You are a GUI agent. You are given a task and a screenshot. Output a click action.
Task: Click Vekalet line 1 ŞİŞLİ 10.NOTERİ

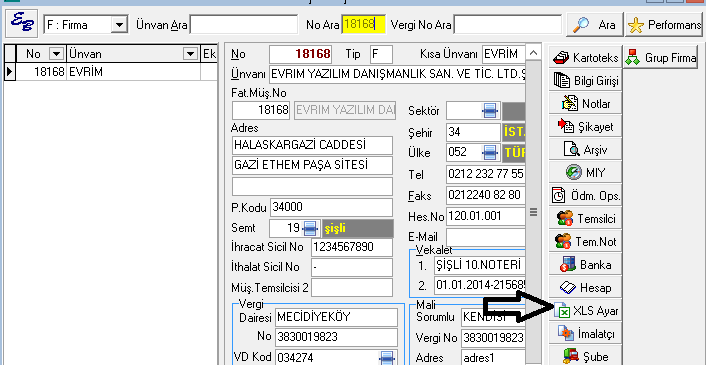[480, 265]
